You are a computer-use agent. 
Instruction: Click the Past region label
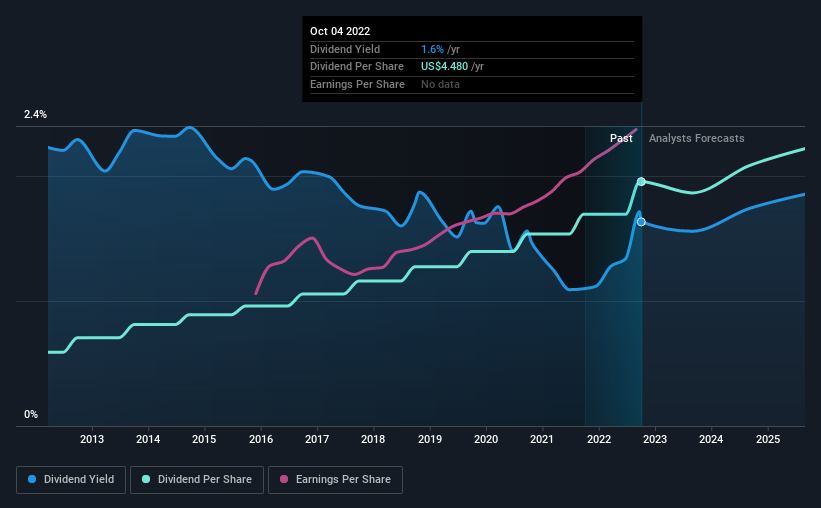coord(621,138)
